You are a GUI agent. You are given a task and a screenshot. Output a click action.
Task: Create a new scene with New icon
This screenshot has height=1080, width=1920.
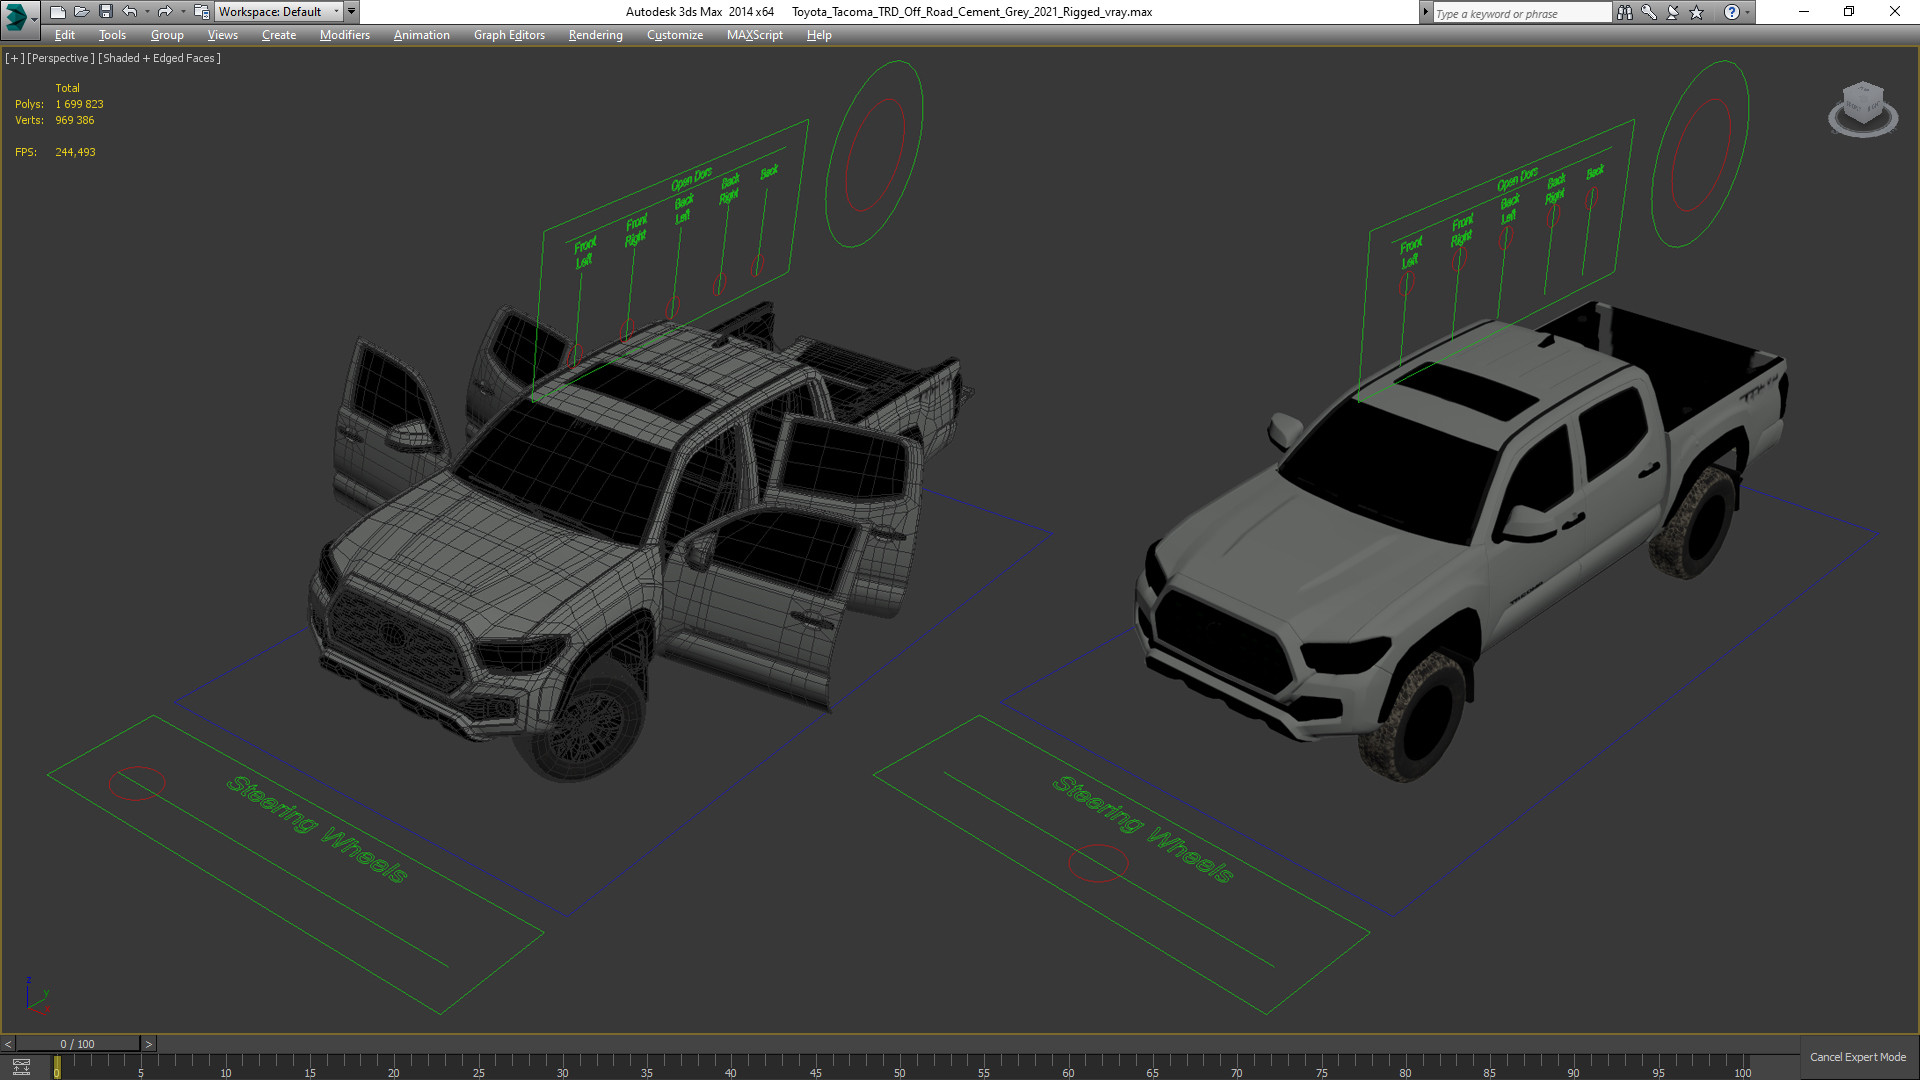click(57, 12)
